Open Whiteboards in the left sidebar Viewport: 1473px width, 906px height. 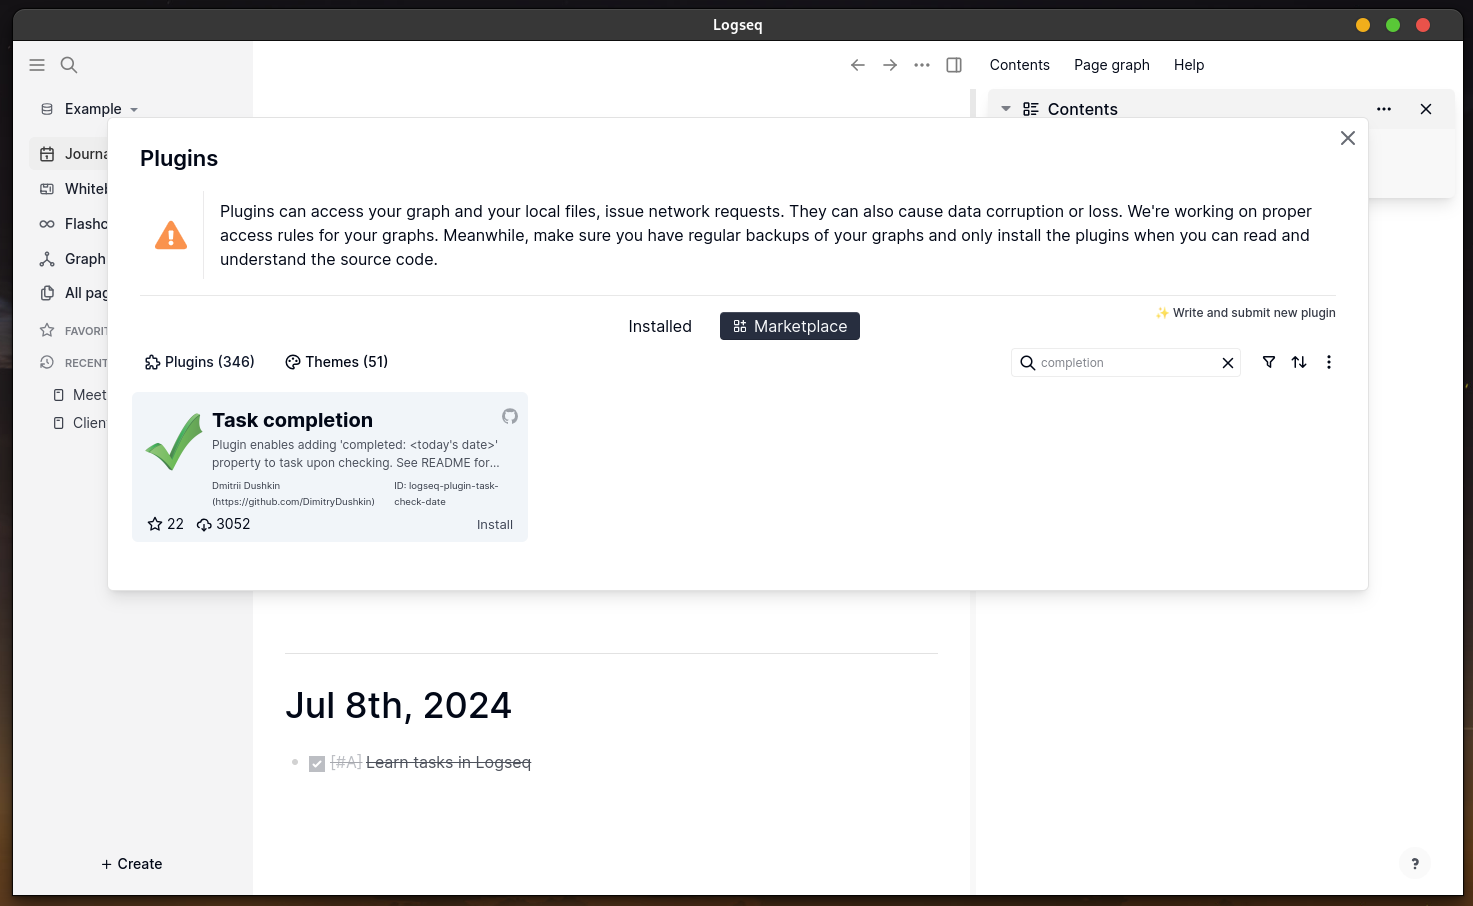[x=70, y=189]
